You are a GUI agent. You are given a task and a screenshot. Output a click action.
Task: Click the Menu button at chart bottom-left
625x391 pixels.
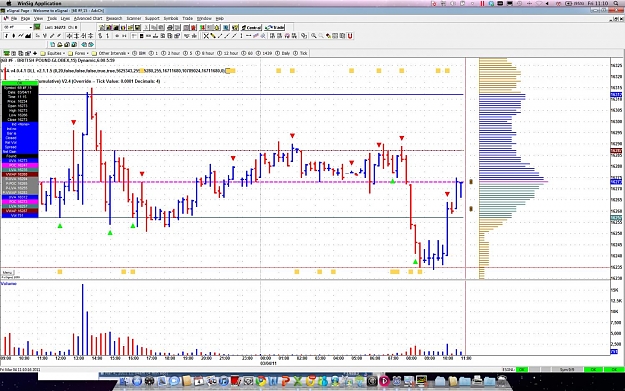click(x=7, y=273)
